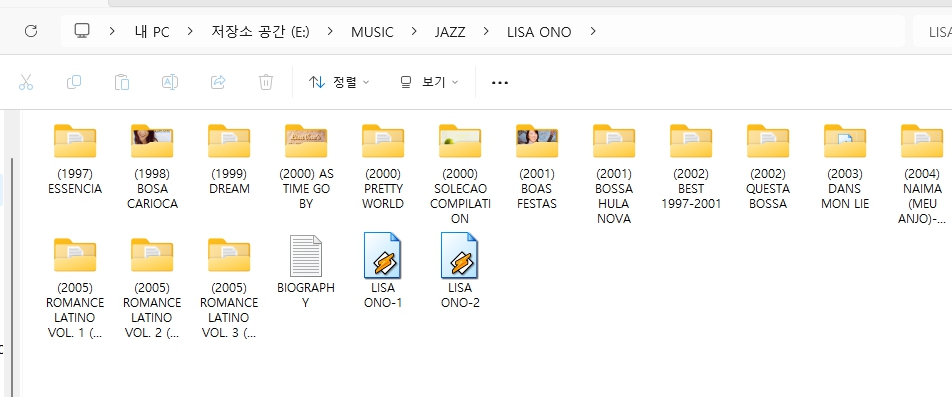Viewport: 952px width, 397px height.
Task: Select the (2001) BOAS FESTAS folder
Action: 537,167
